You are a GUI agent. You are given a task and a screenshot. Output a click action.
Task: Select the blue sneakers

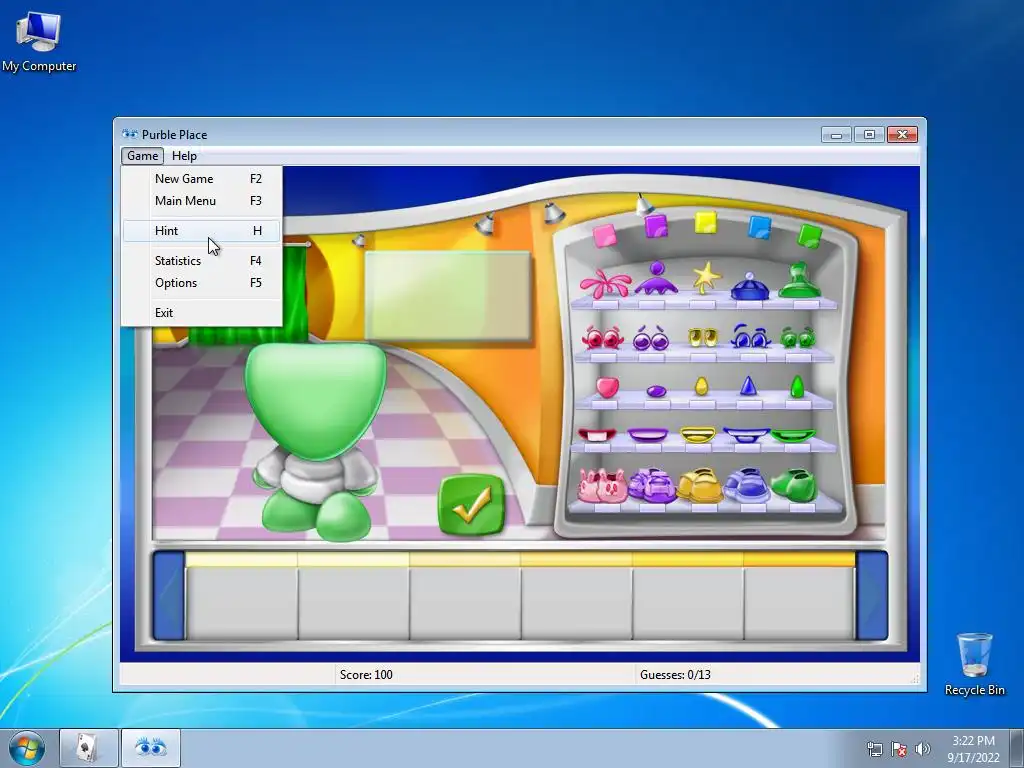(746, 485)
